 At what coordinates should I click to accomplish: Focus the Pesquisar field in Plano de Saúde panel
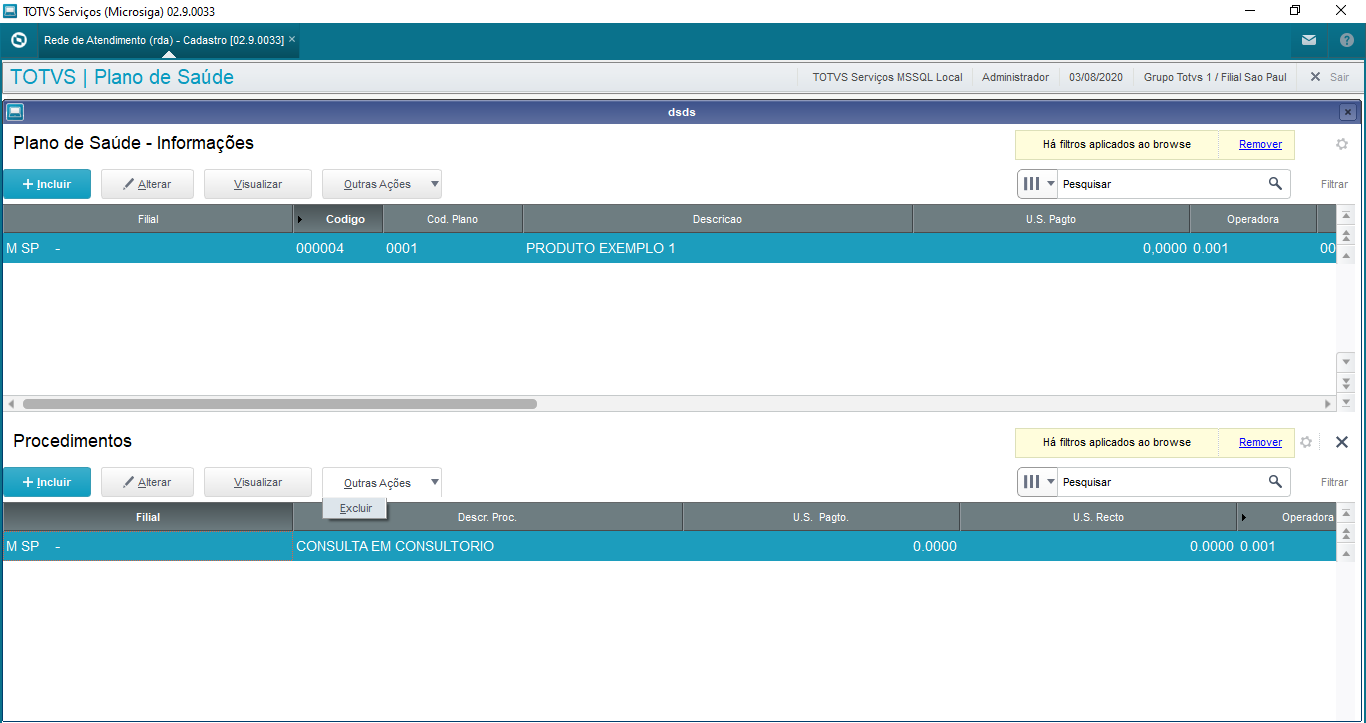coord(1162,184)
